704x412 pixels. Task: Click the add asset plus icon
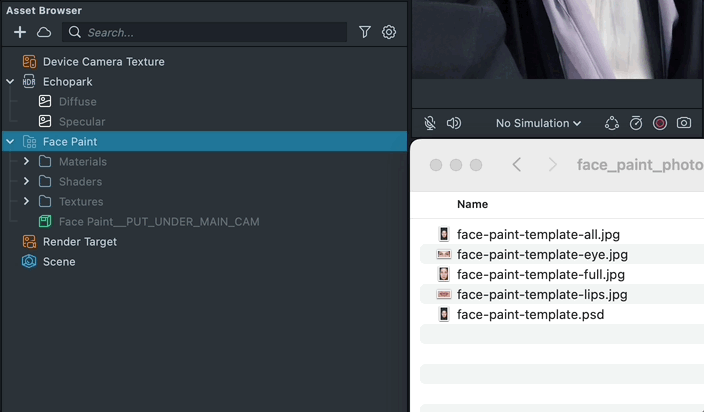coord(20,32)
